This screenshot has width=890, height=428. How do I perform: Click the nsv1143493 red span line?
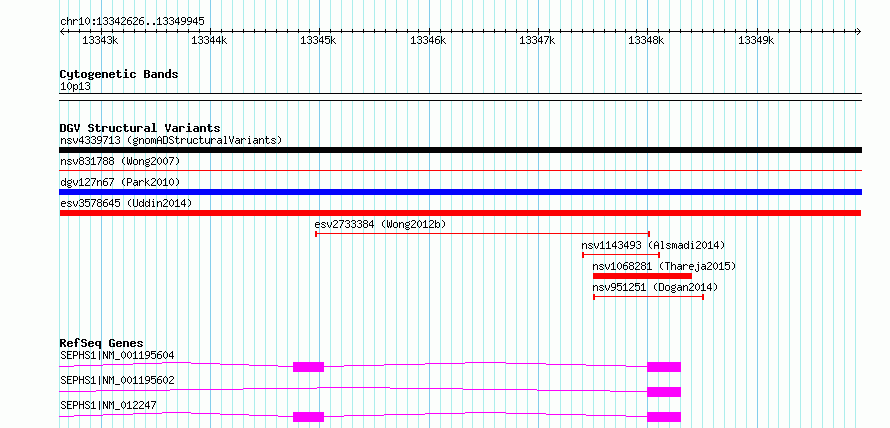tap(621, 255)
